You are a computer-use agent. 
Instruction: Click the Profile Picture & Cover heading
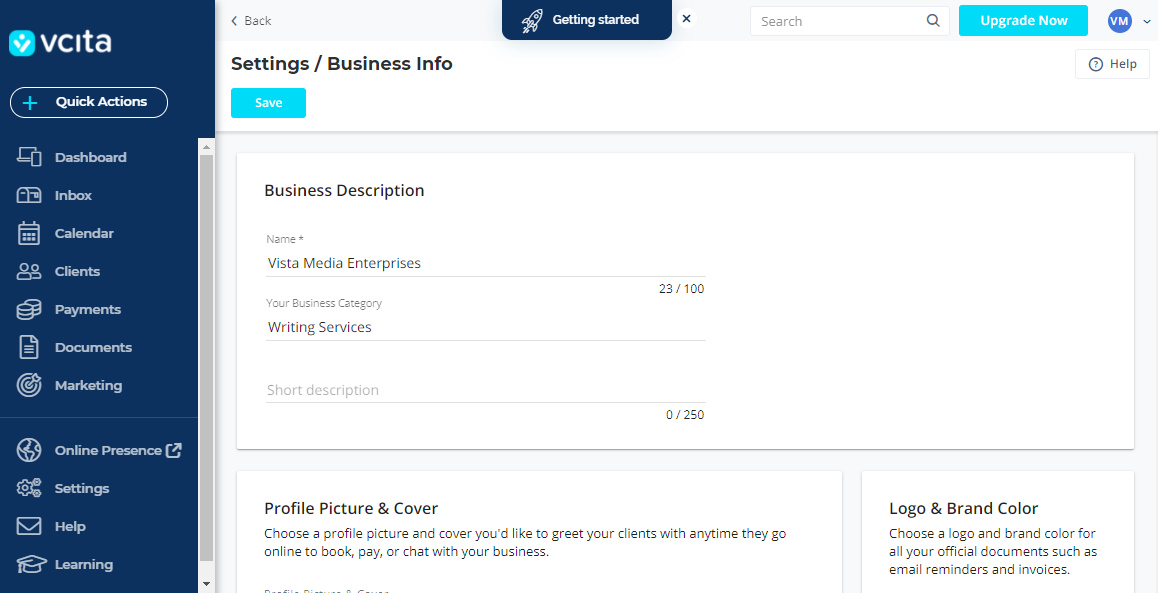tap(351, 508)
